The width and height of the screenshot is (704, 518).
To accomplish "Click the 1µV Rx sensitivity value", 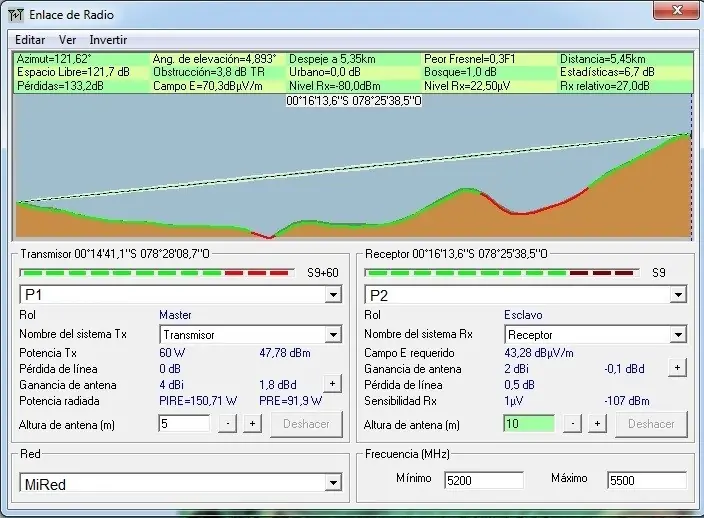I will (x=513, y=400).
